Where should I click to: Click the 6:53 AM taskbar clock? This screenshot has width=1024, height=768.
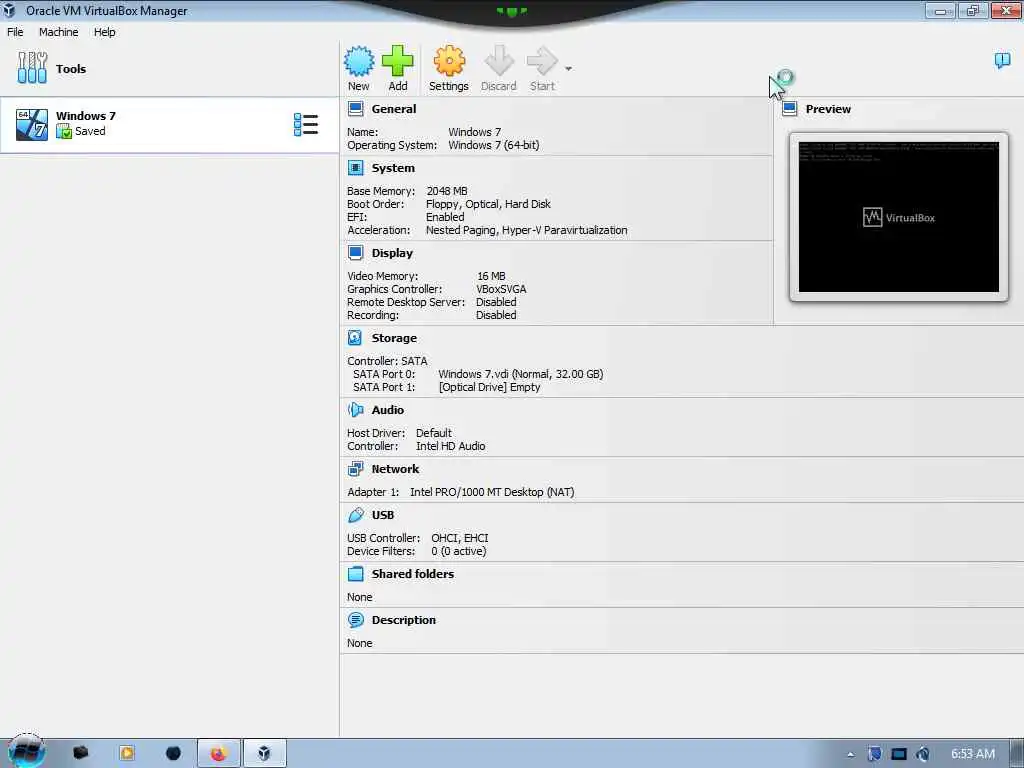coord(972,754)
